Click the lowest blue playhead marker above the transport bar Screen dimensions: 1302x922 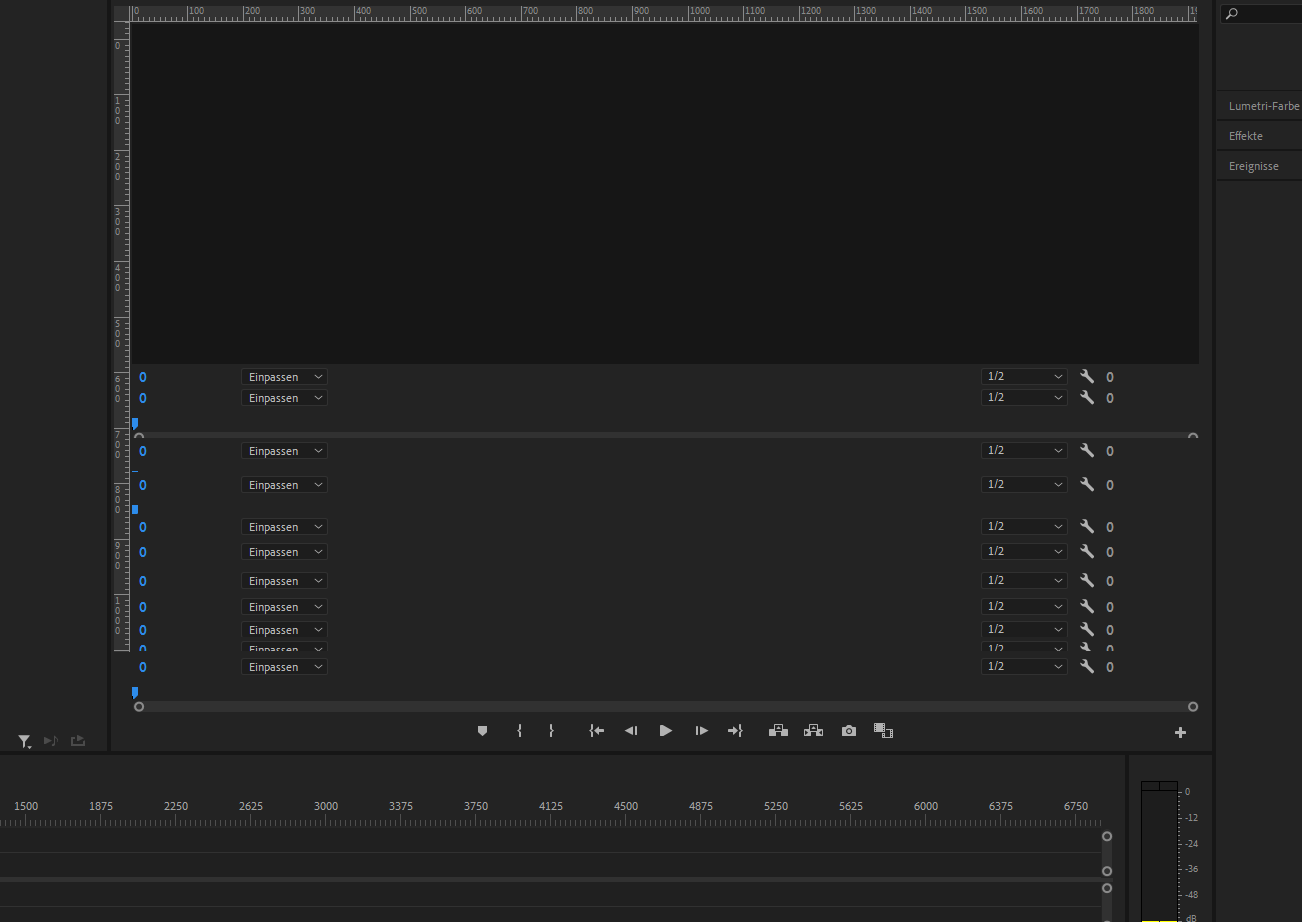click(135, 692)
